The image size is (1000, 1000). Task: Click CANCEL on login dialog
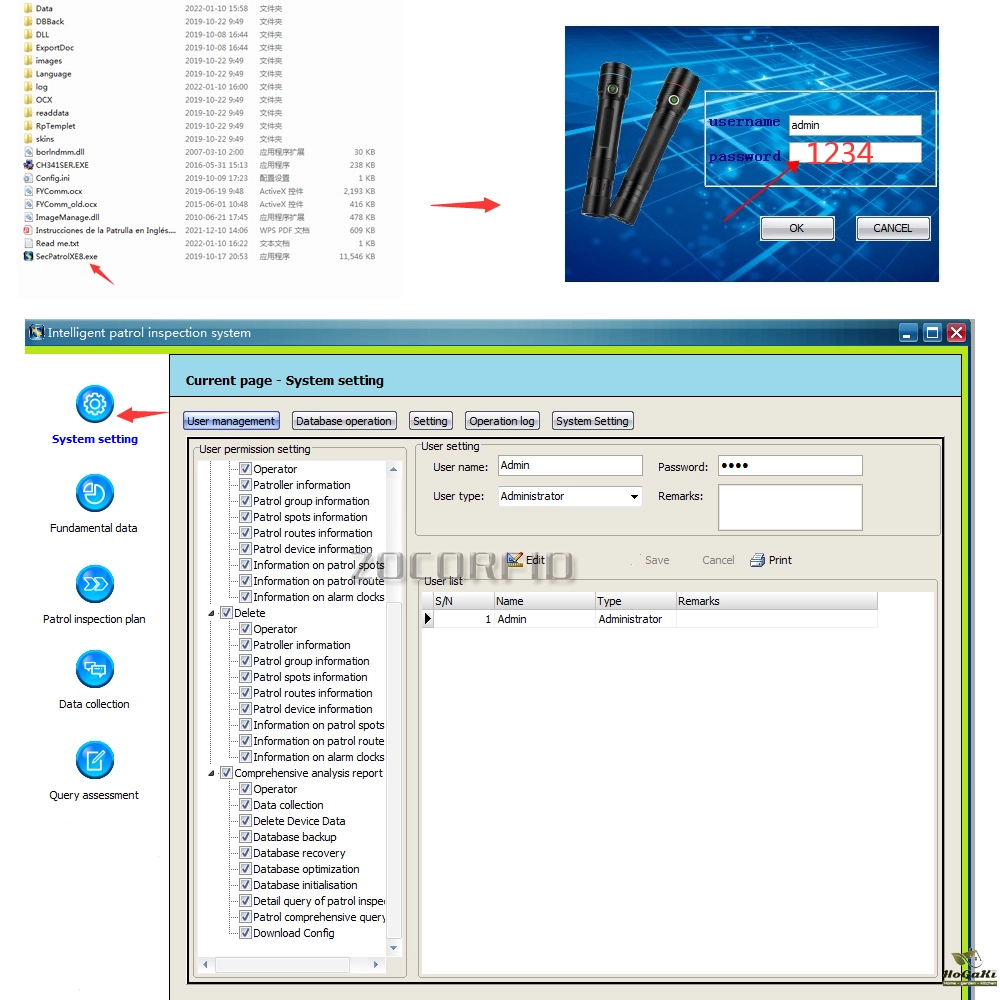892,228
